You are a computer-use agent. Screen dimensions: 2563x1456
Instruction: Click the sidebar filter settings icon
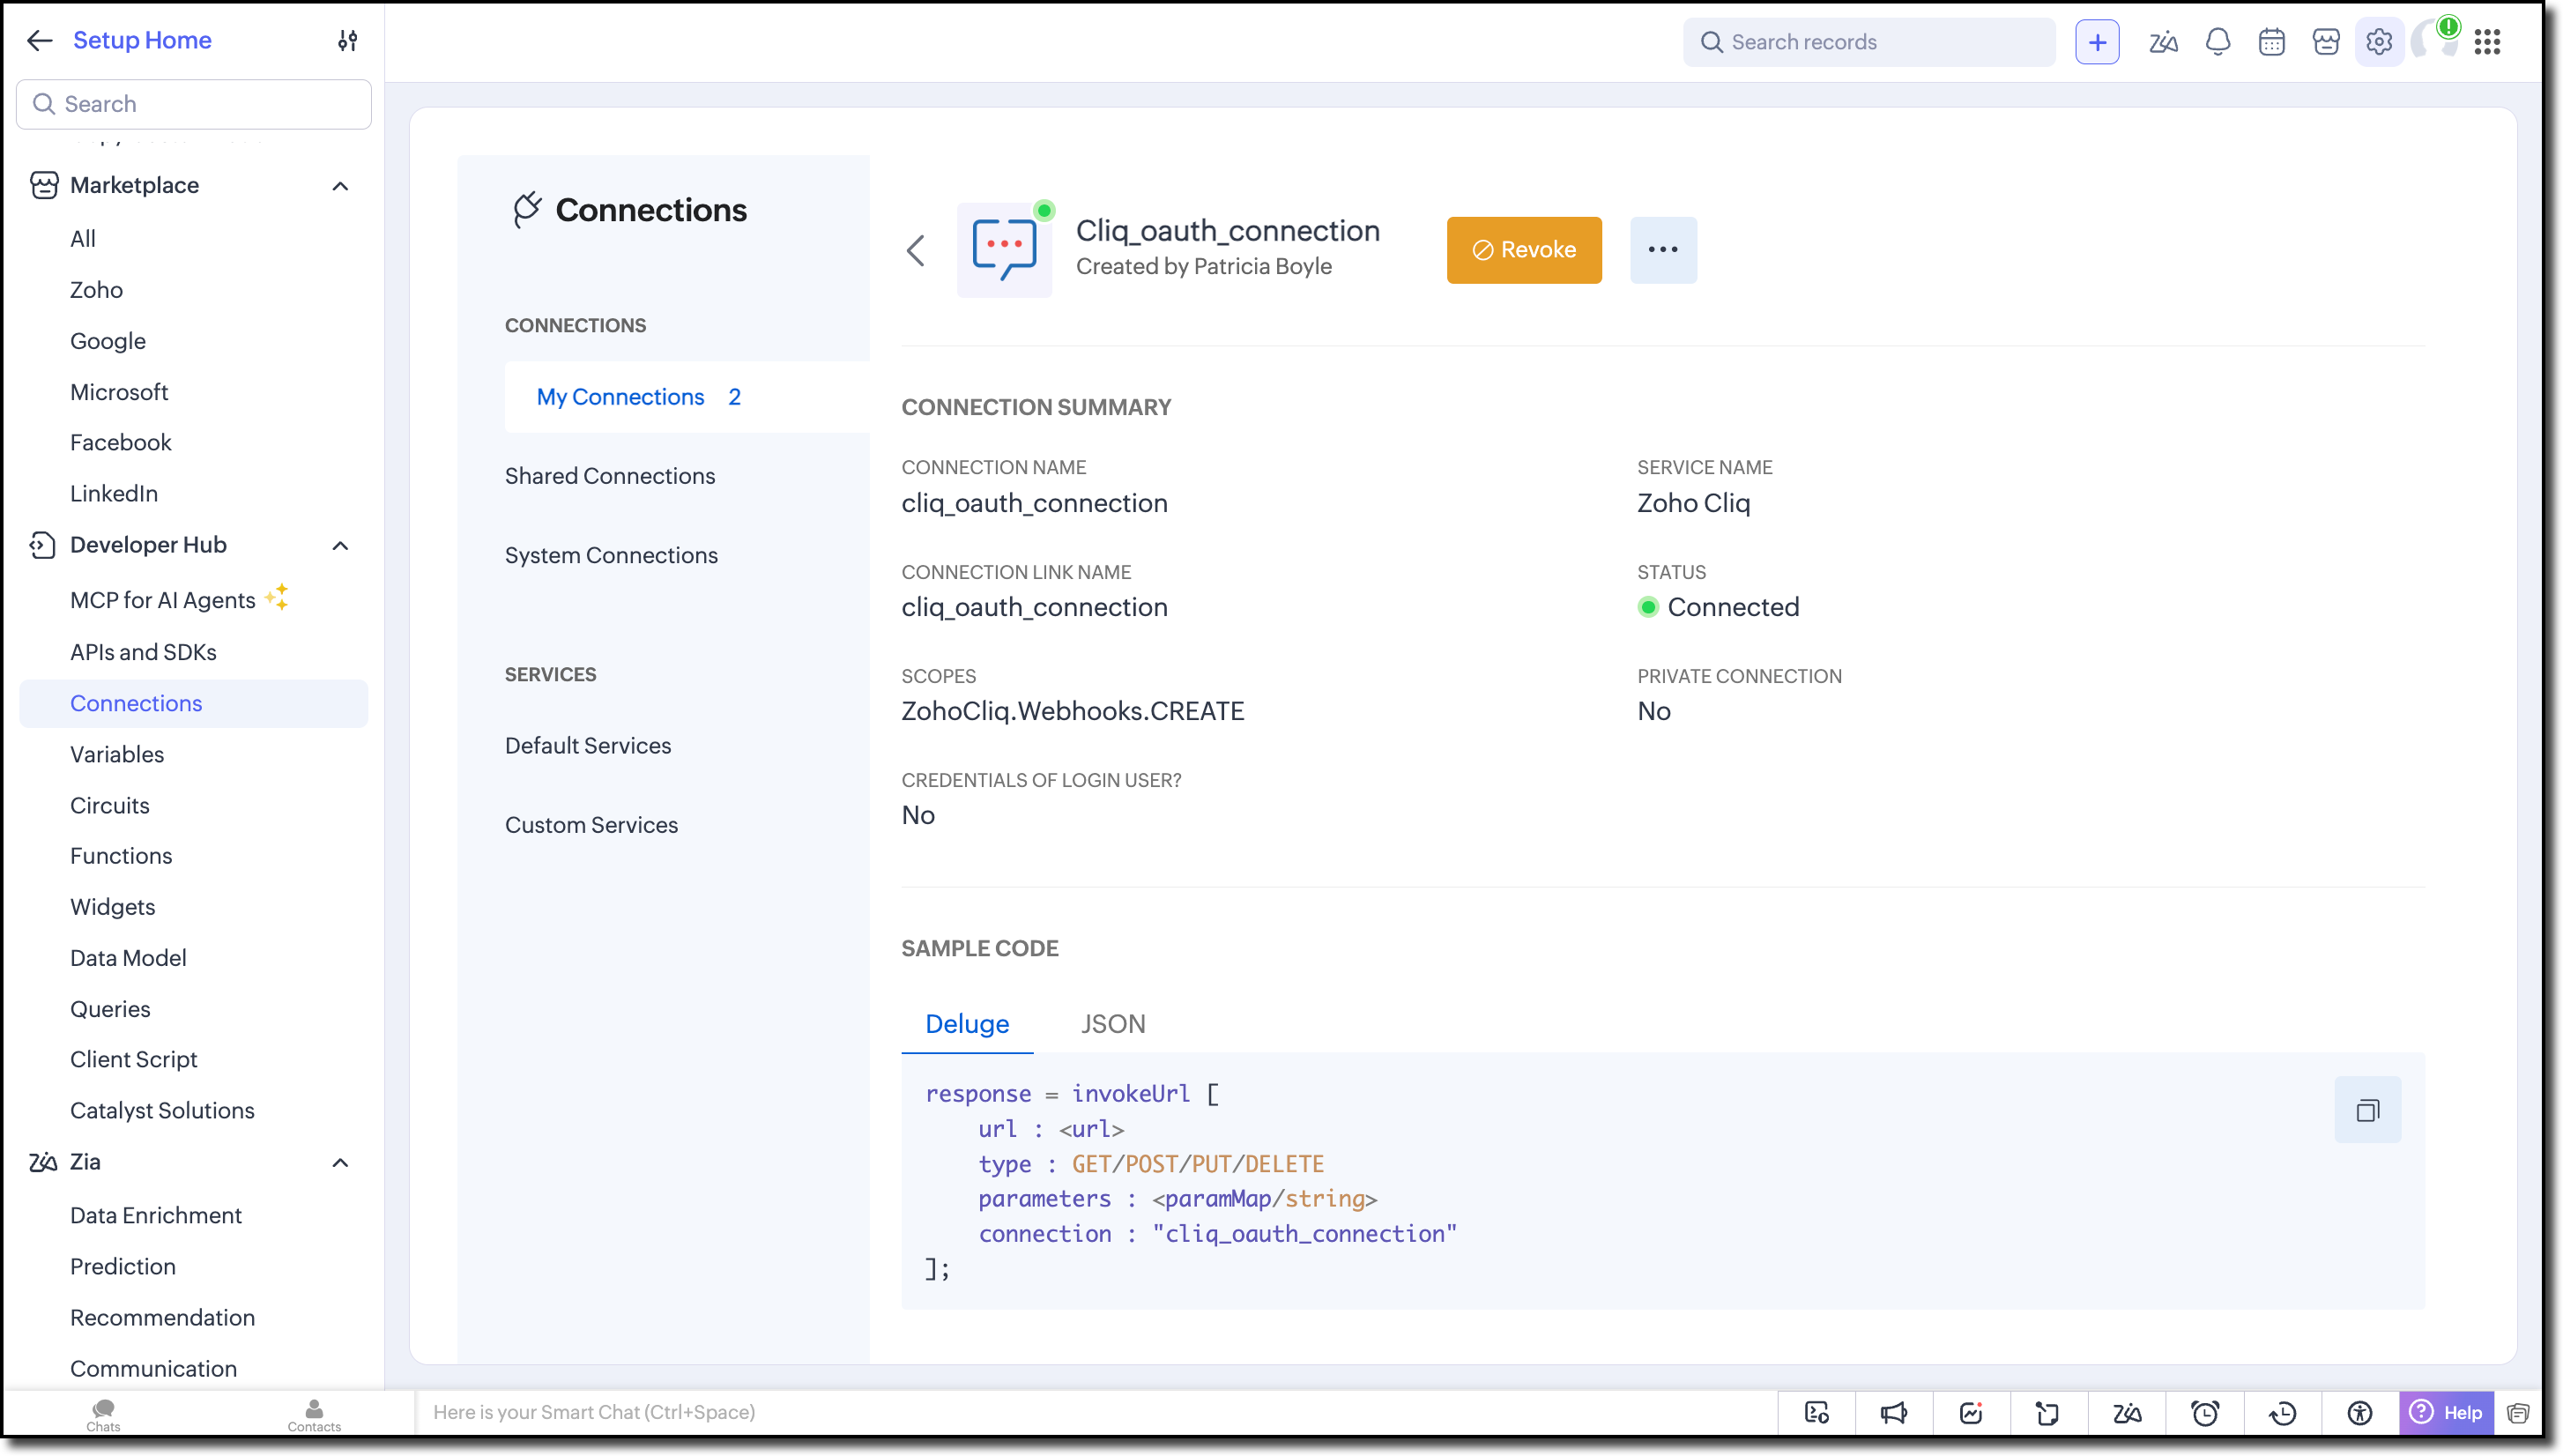347,40
